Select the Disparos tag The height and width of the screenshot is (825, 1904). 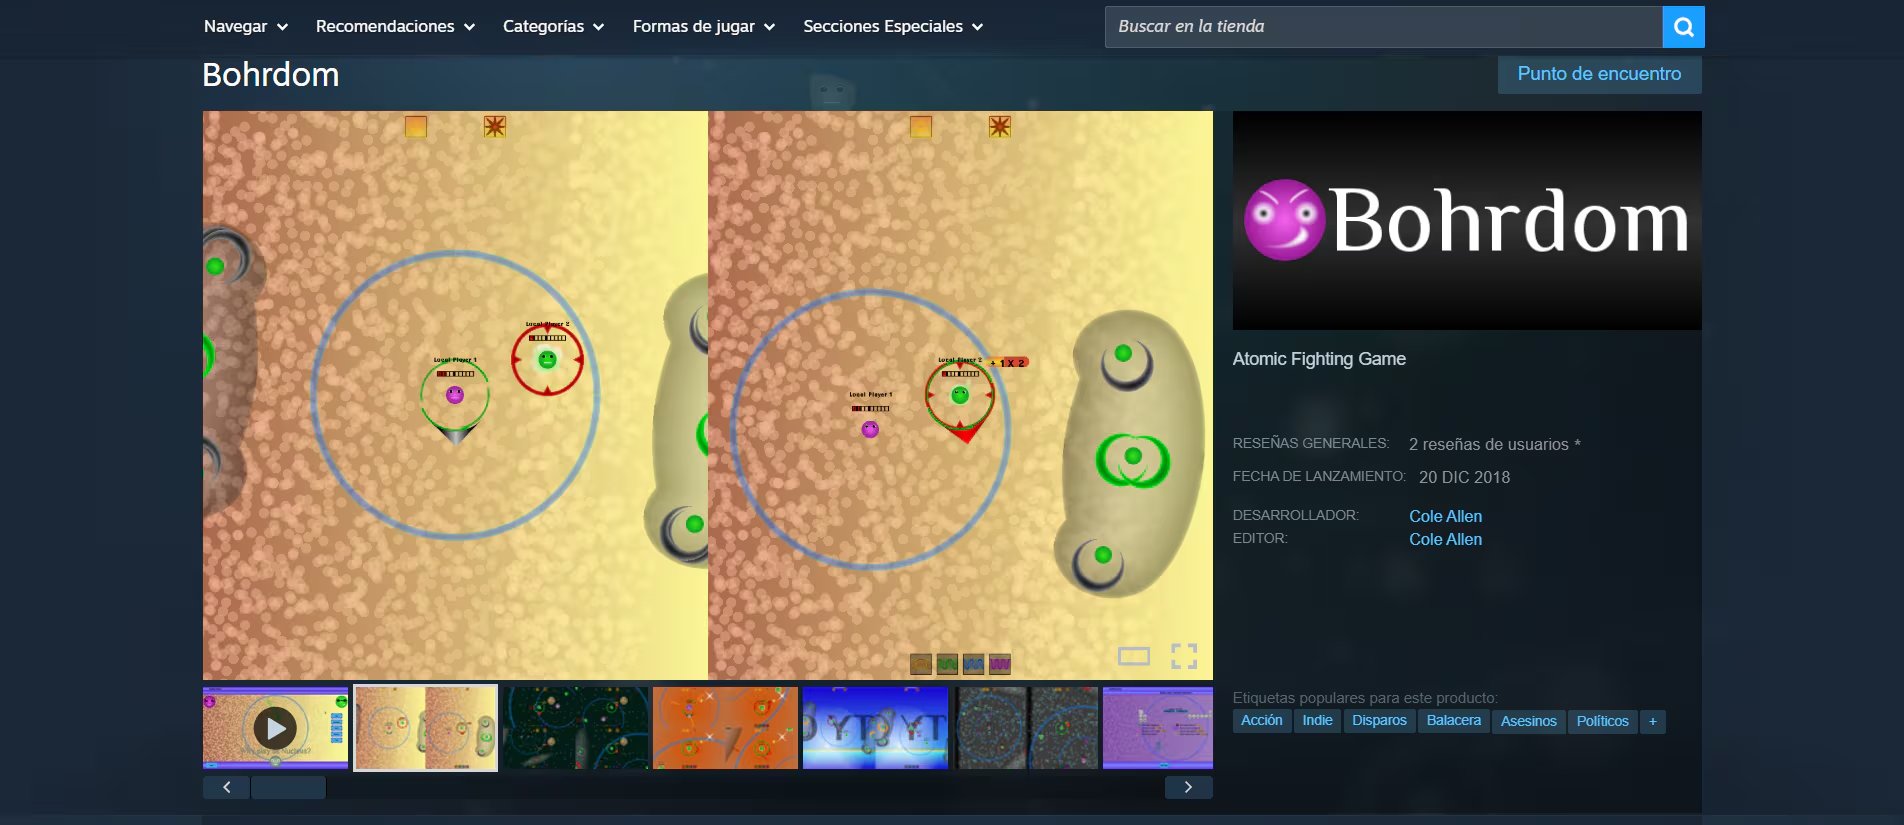coord(1379,721)
